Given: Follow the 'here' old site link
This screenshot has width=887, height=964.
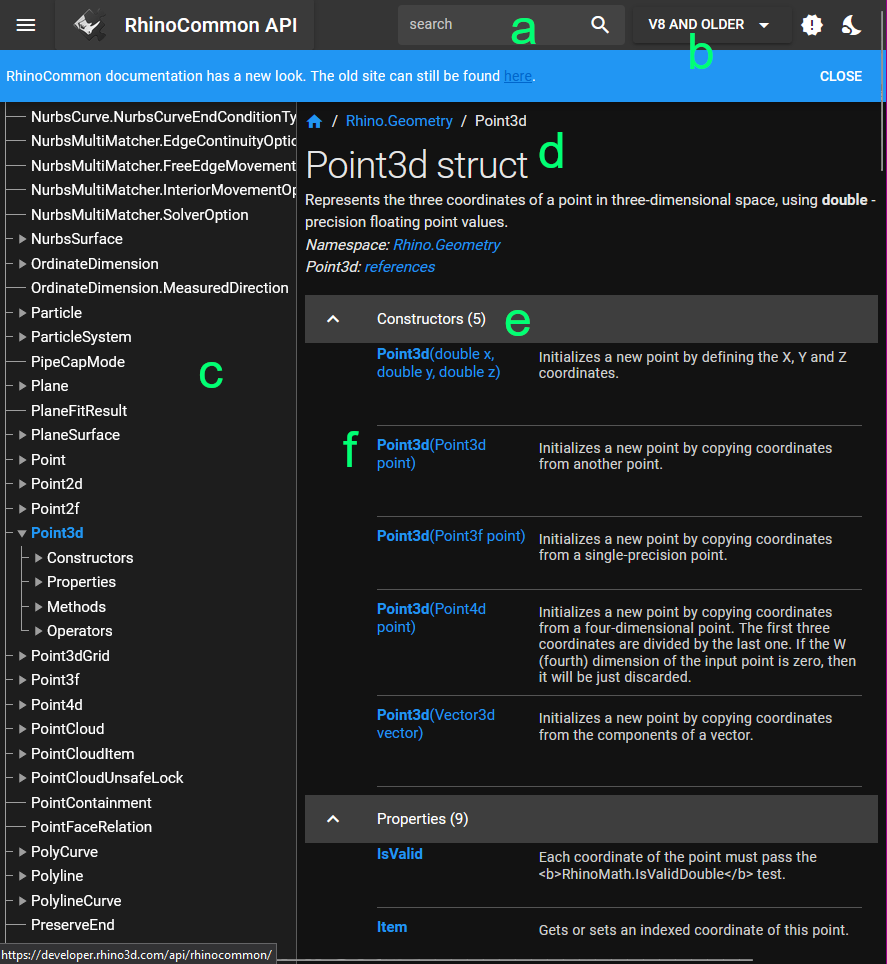Looking at the screenshot, I should pos(517,76).
